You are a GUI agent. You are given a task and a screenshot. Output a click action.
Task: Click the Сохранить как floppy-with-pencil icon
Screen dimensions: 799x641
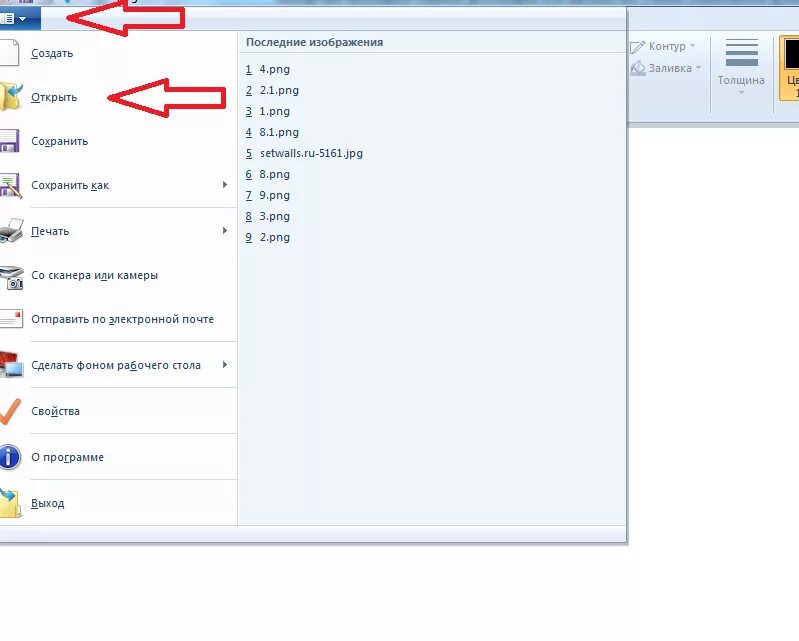coord(10,185)
